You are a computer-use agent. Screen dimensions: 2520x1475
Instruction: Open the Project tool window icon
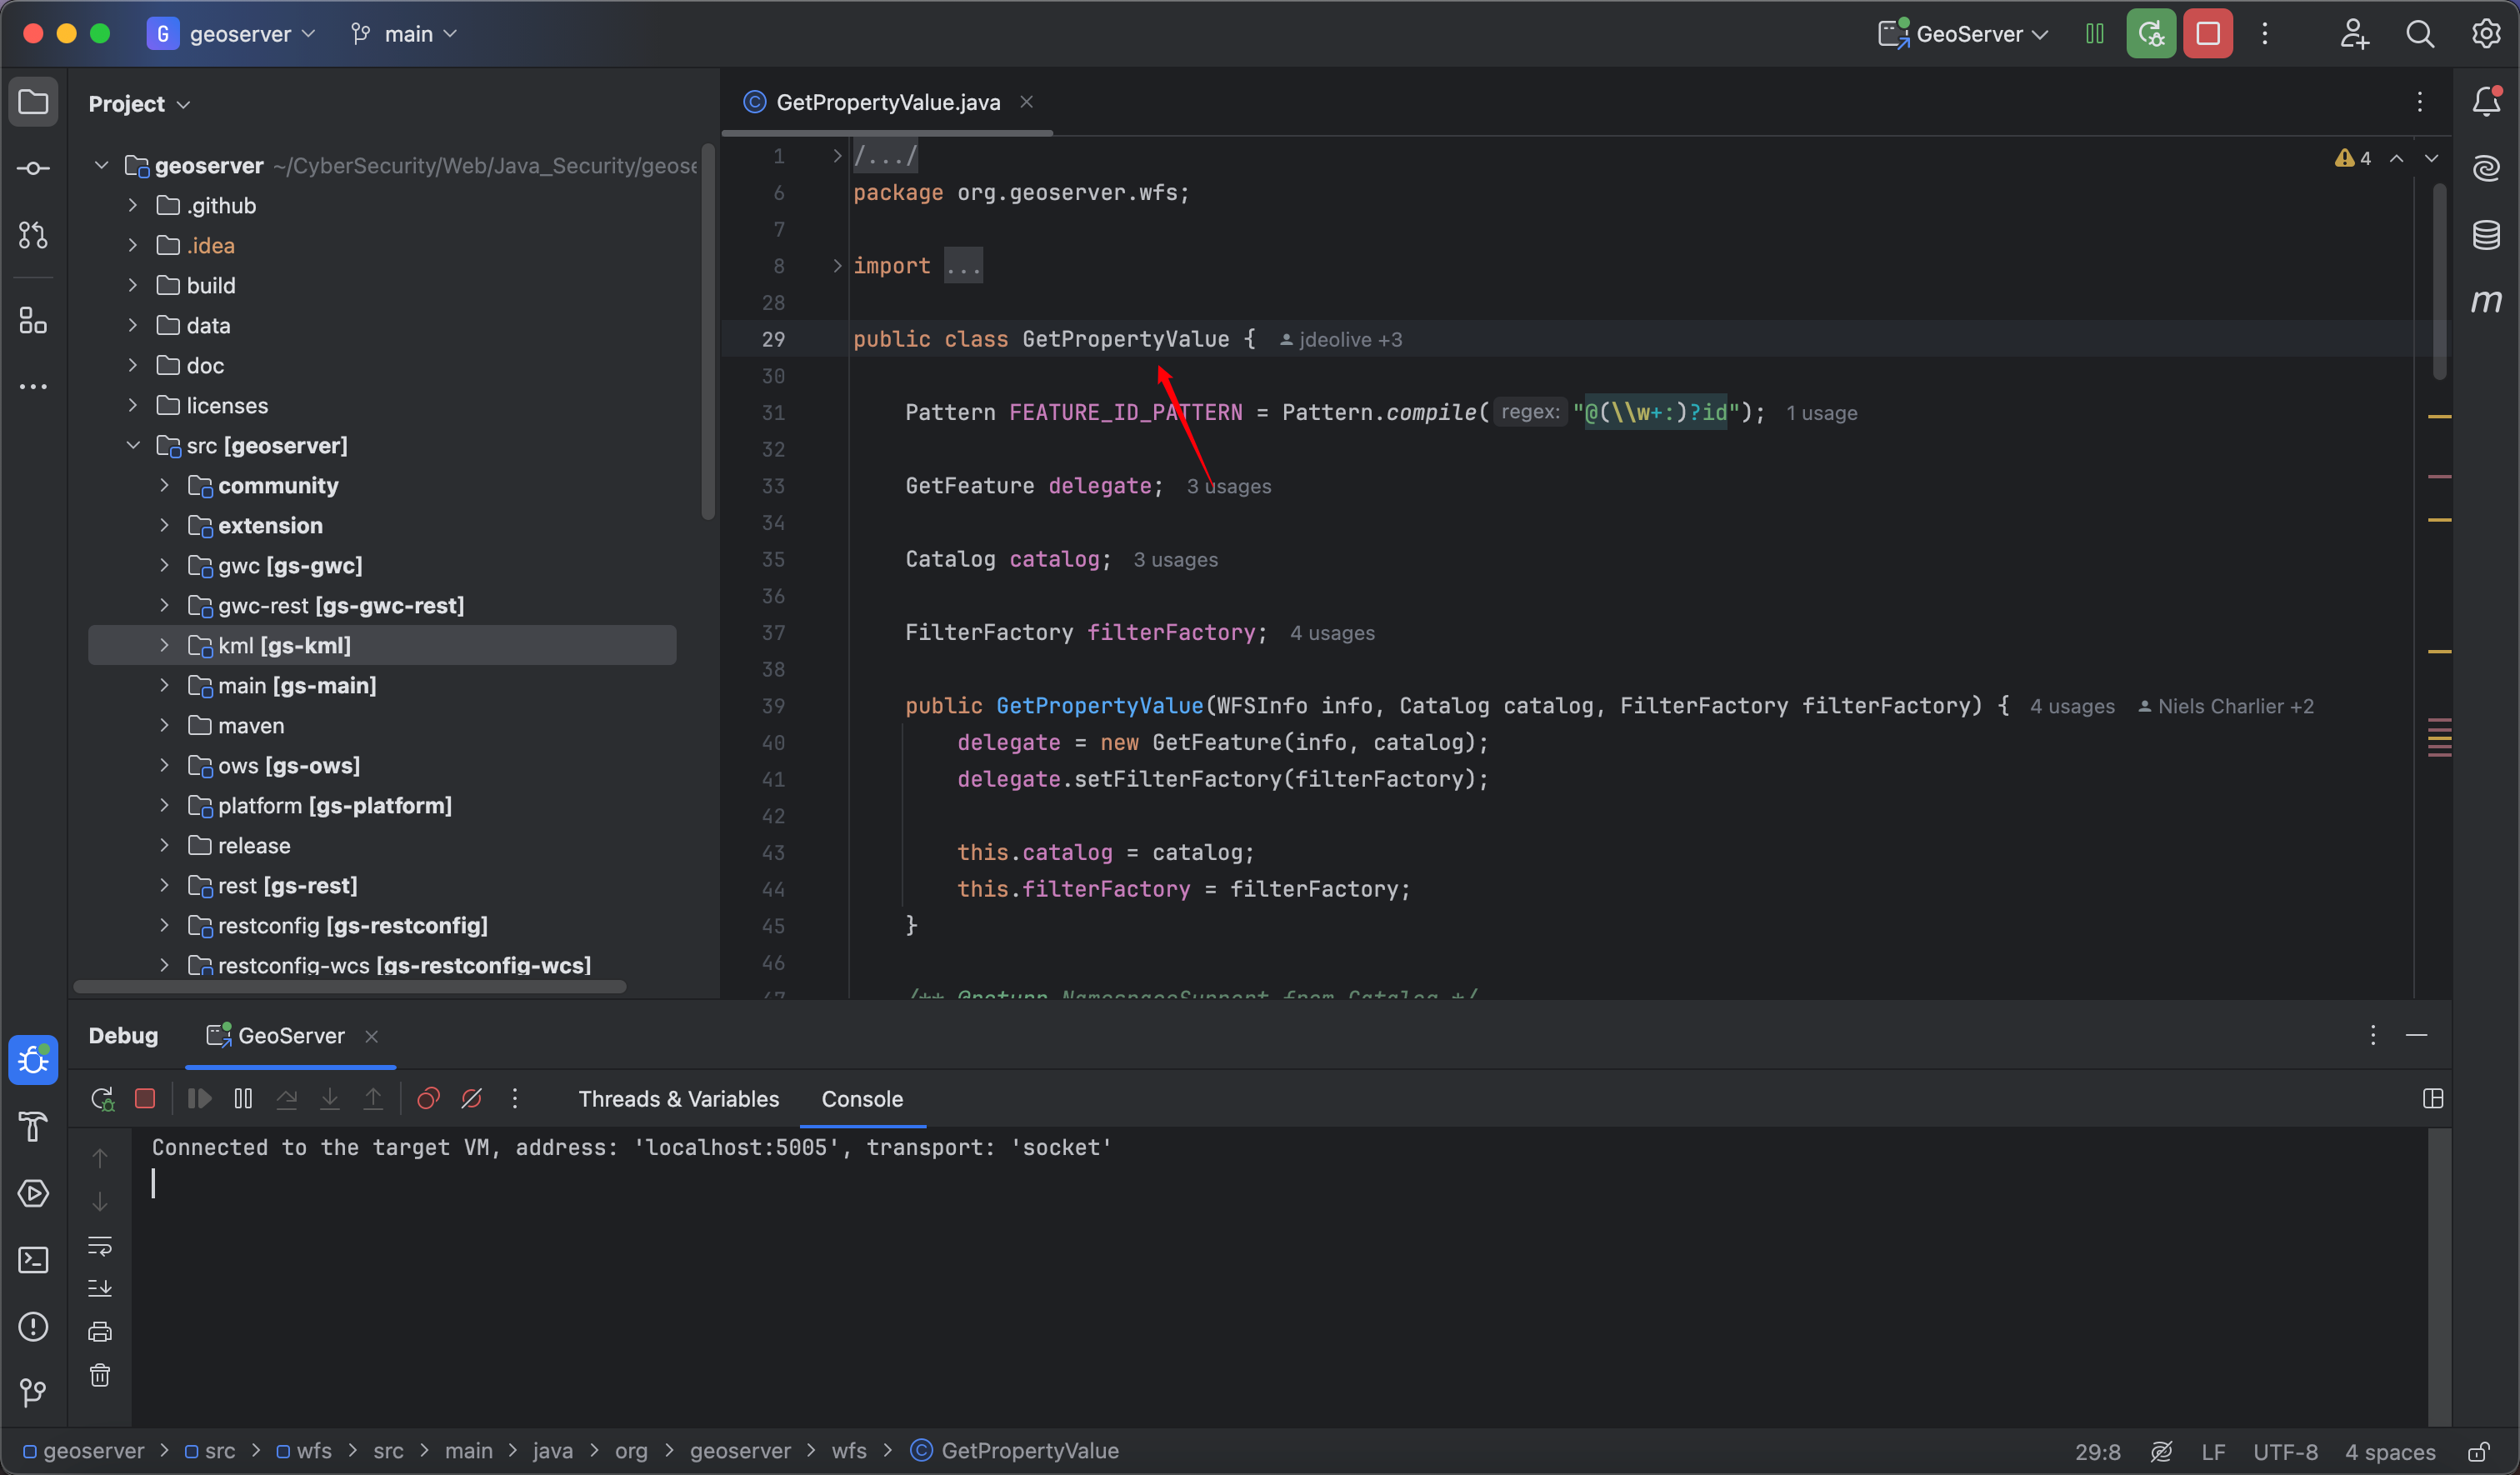point(33,103)
